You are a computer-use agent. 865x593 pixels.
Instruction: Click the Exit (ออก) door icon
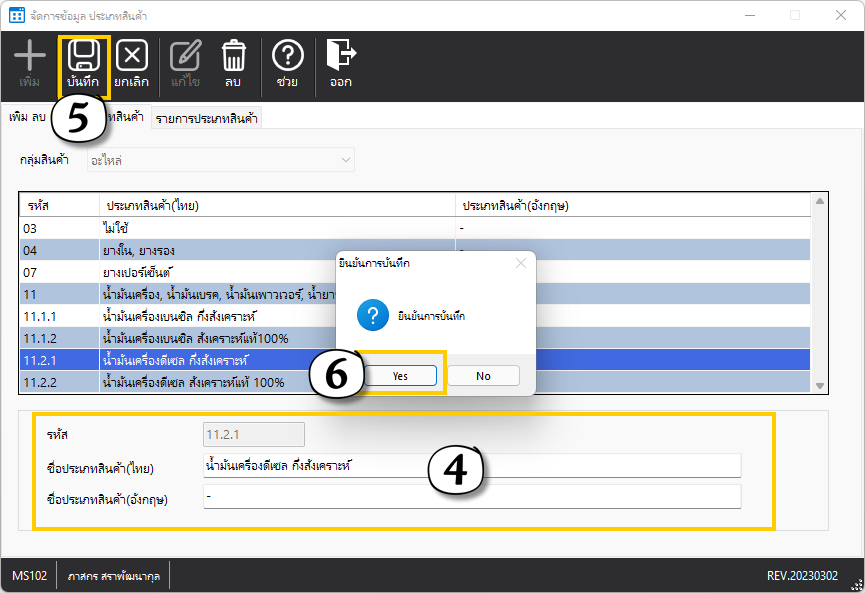(x=341, y=56)
